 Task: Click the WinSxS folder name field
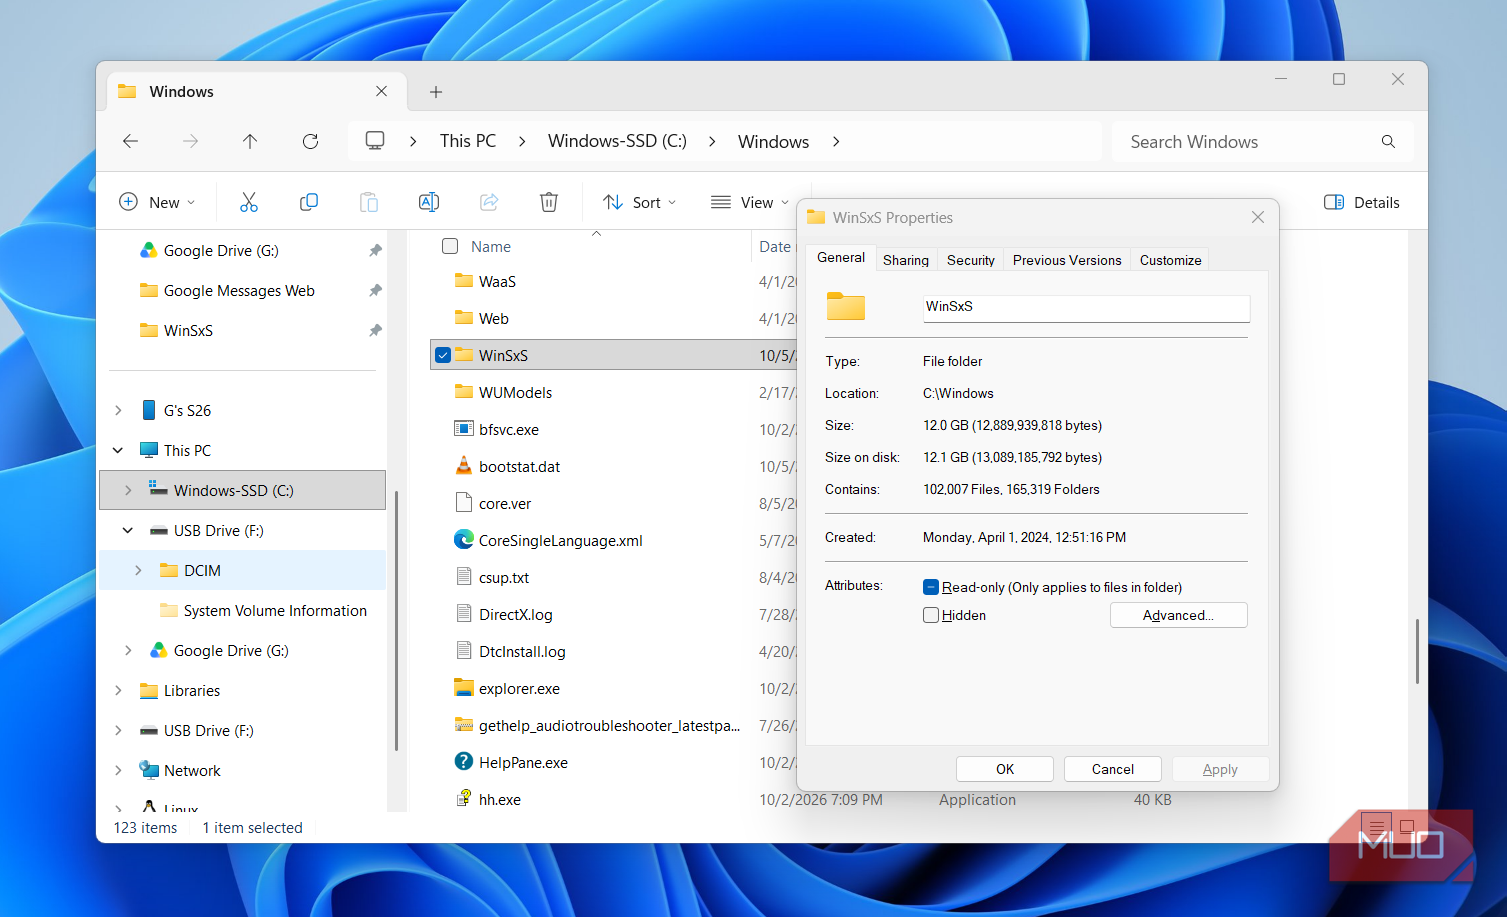1086,307
